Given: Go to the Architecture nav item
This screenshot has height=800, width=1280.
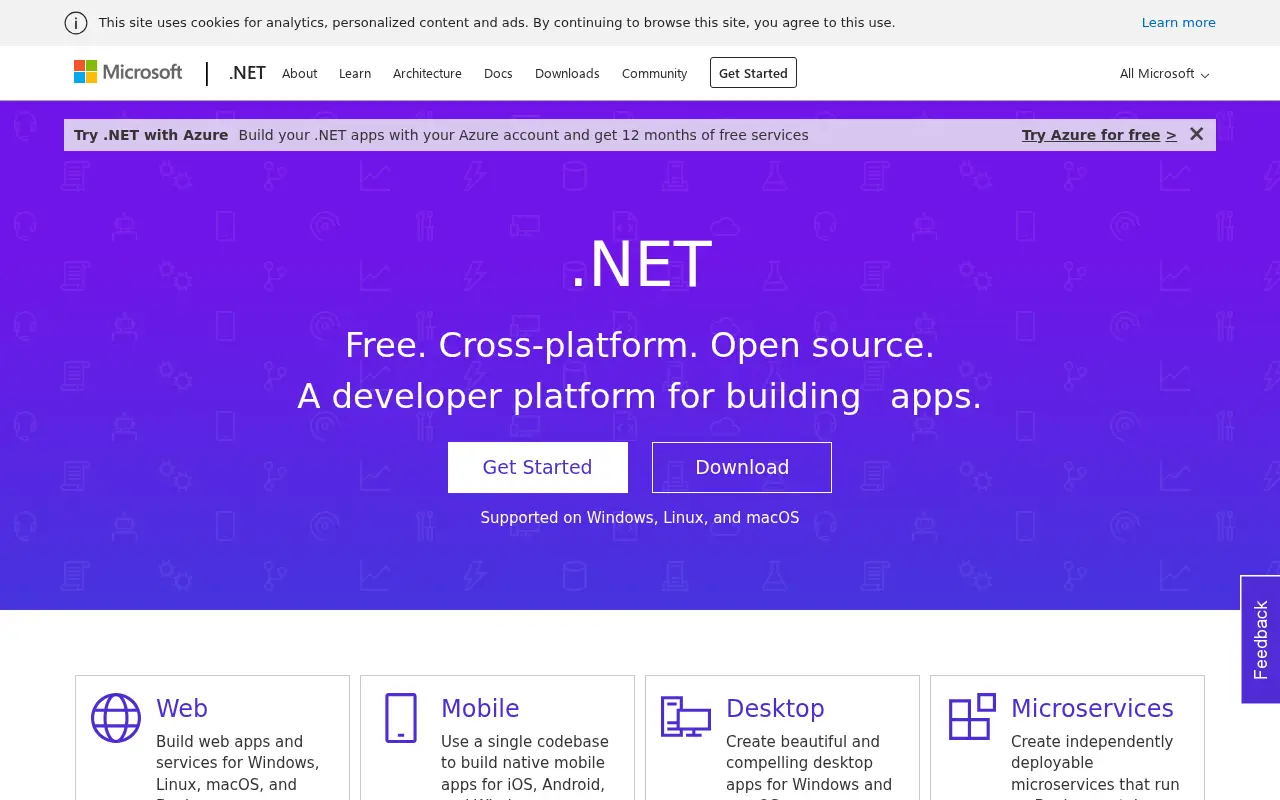Looking at the screenshot, I should (x=427, y=74).
